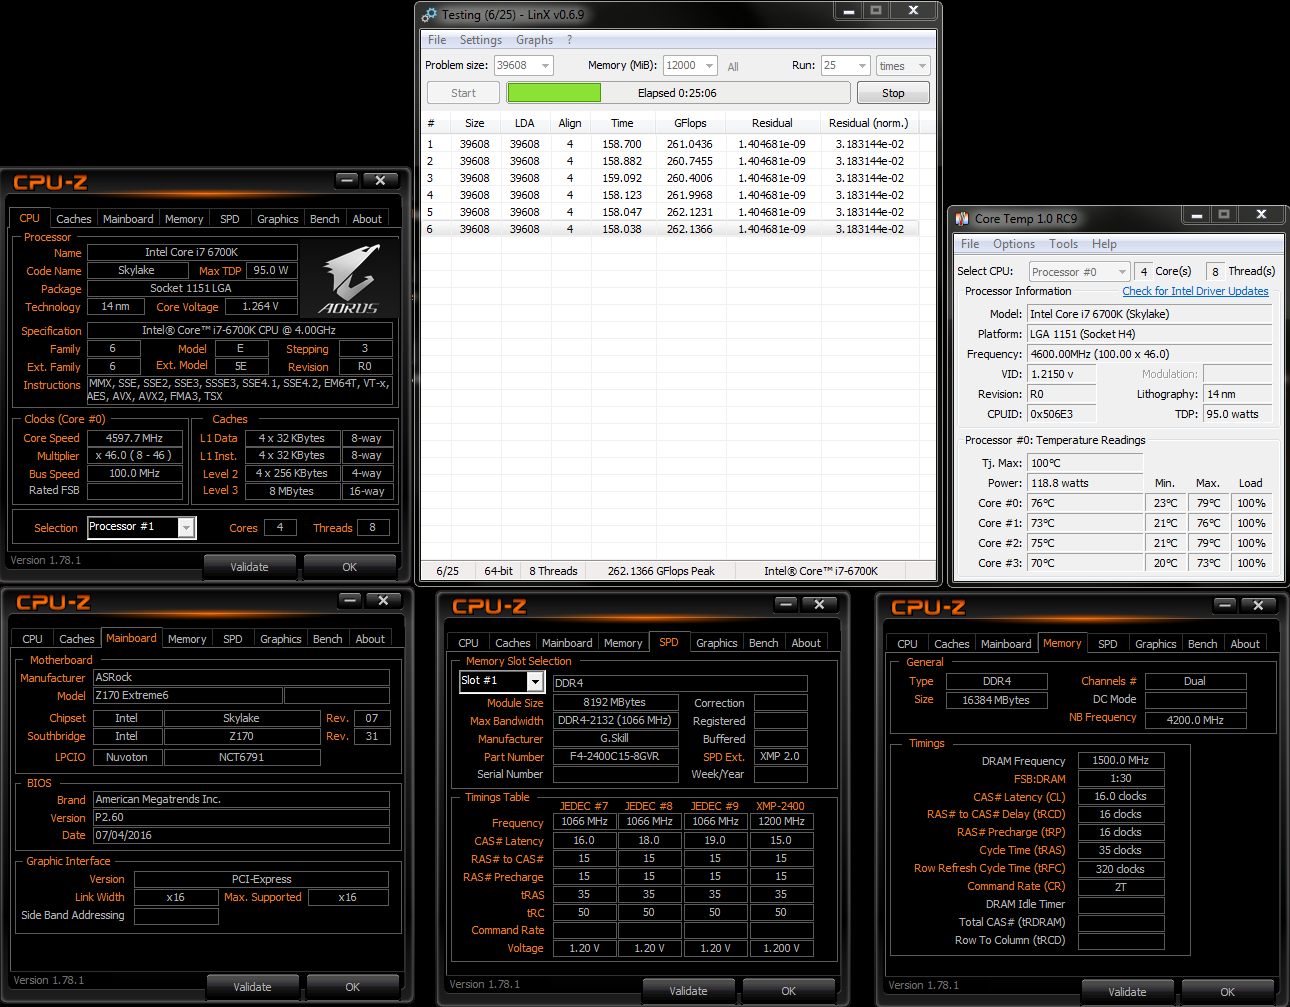Image resolution: width=1290 pixels, height=1007 pixels.
Task: Open Core Temp Help menu
Action: pyautogui.click(x=1104, y=244)
